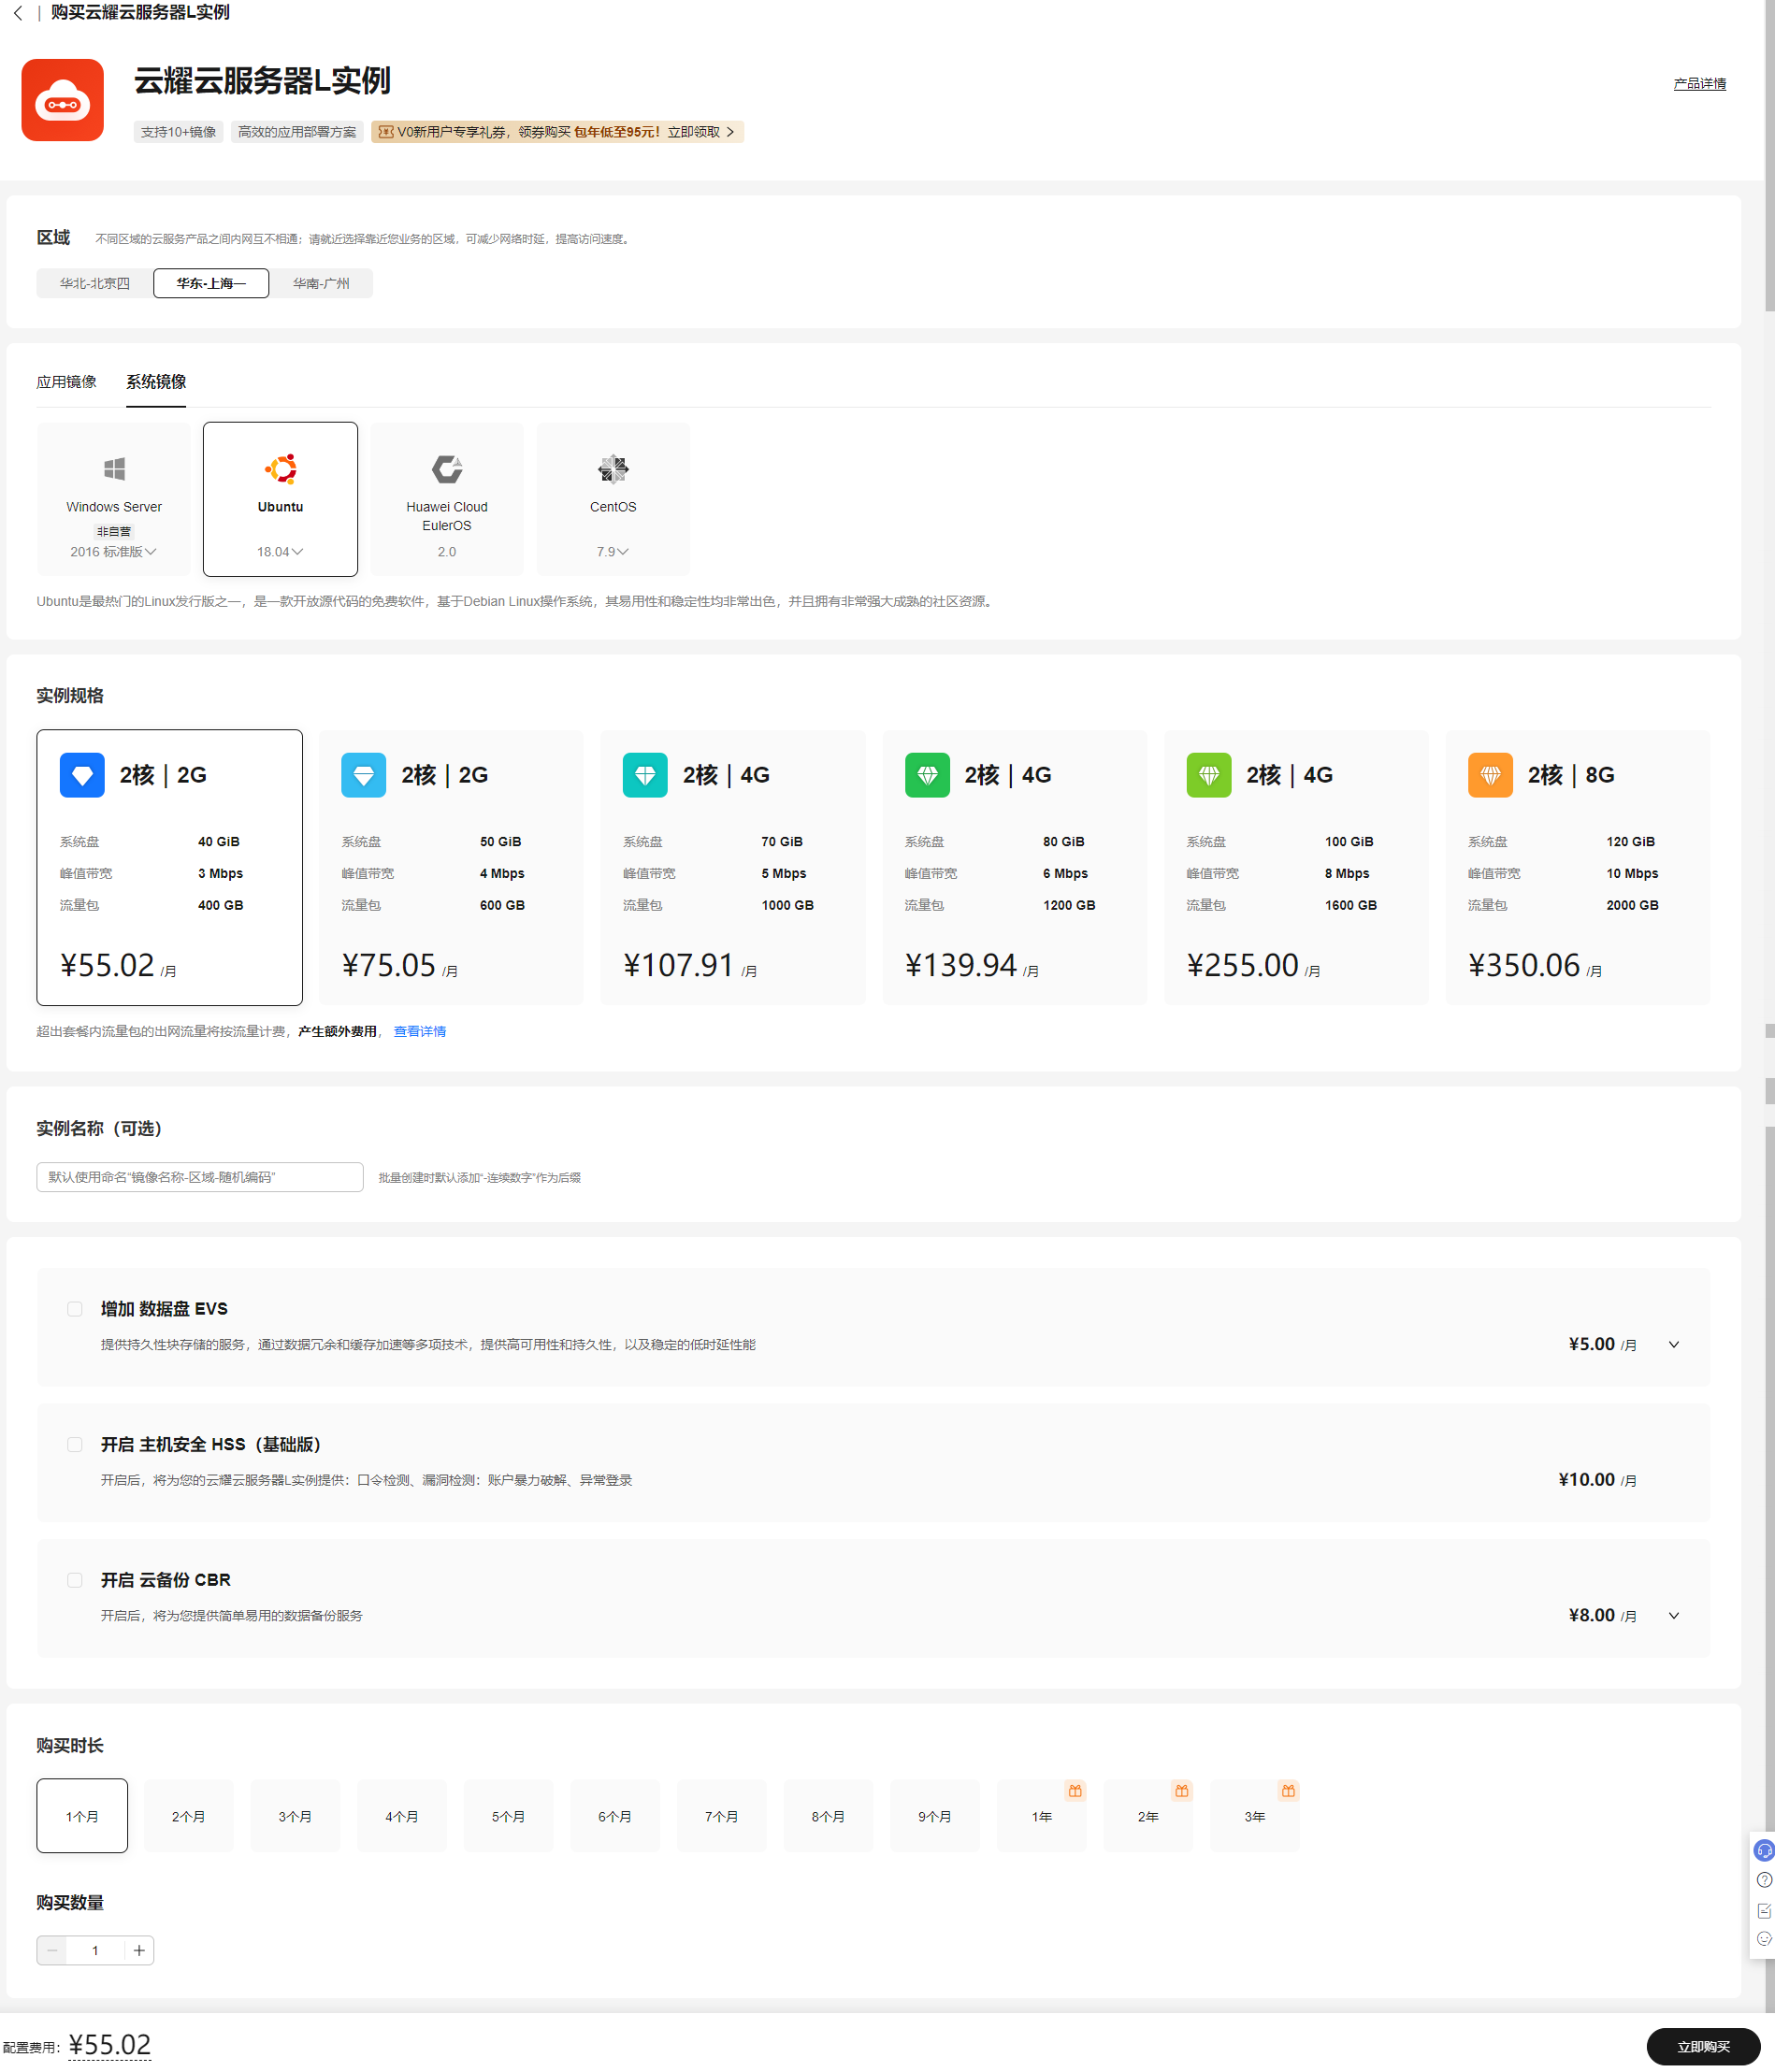Open CentOS 7.9 version dropdown

point(613,552)
